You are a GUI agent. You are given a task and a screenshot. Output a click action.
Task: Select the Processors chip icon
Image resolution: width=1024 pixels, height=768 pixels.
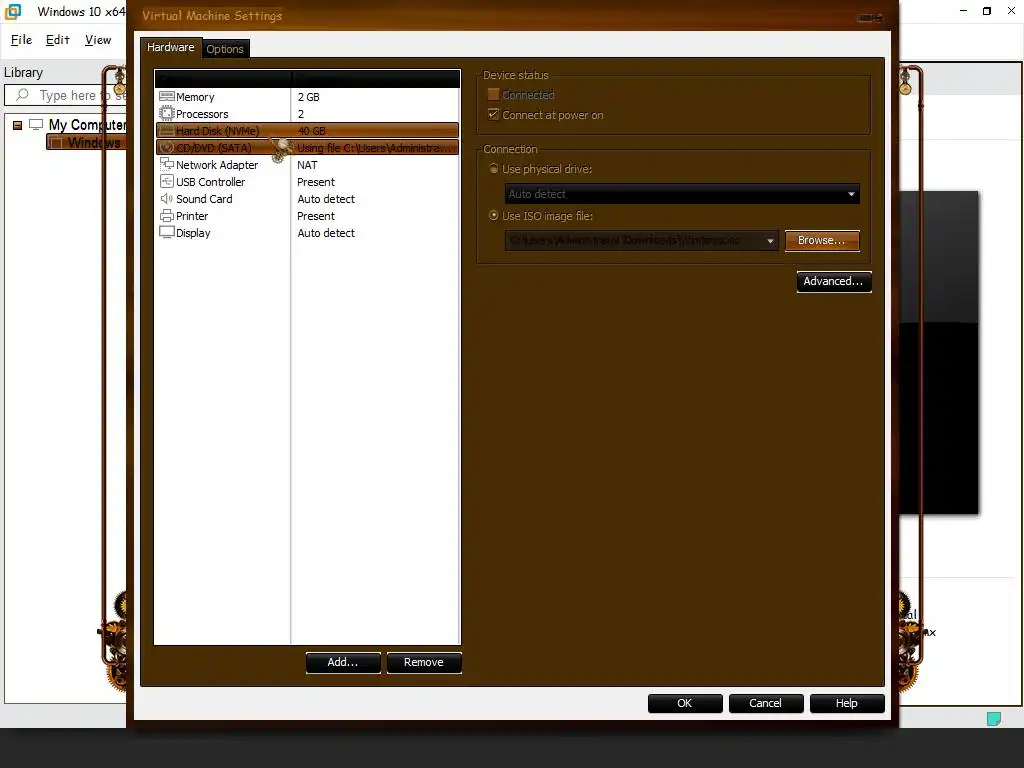(x=167, y=114)
